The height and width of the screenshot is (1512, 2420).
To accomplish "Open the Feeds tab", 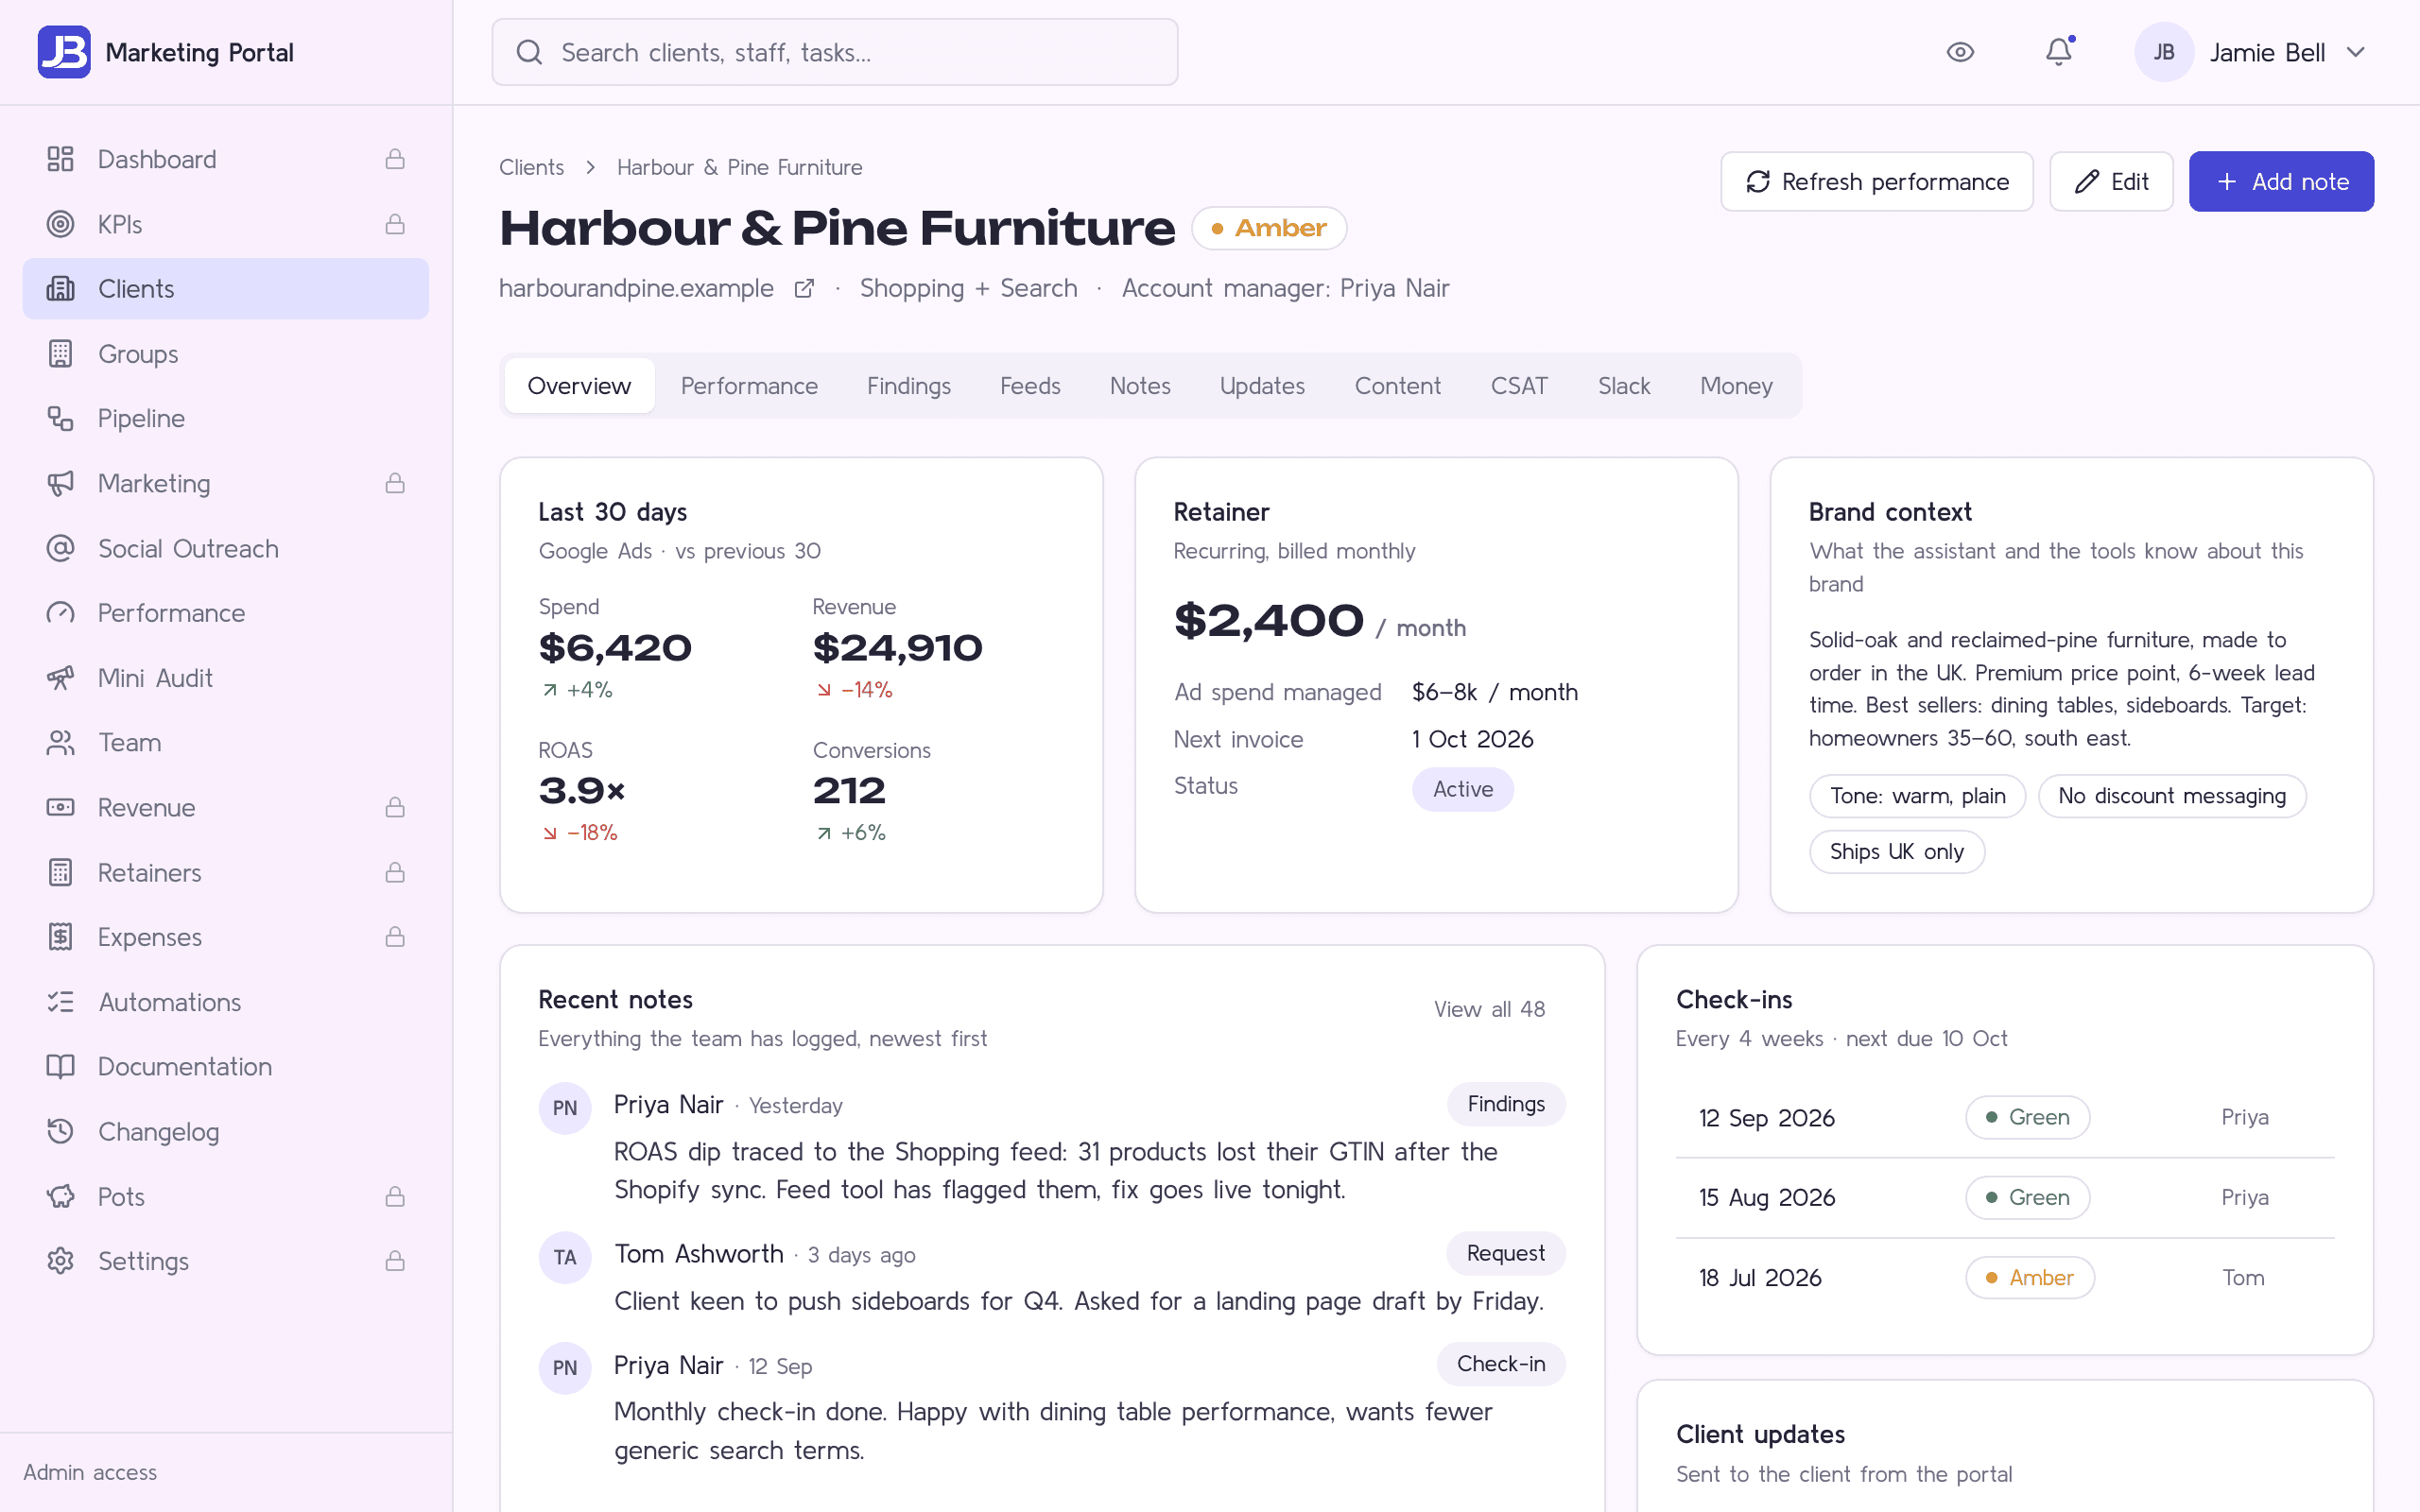I will click(1030, 386).
